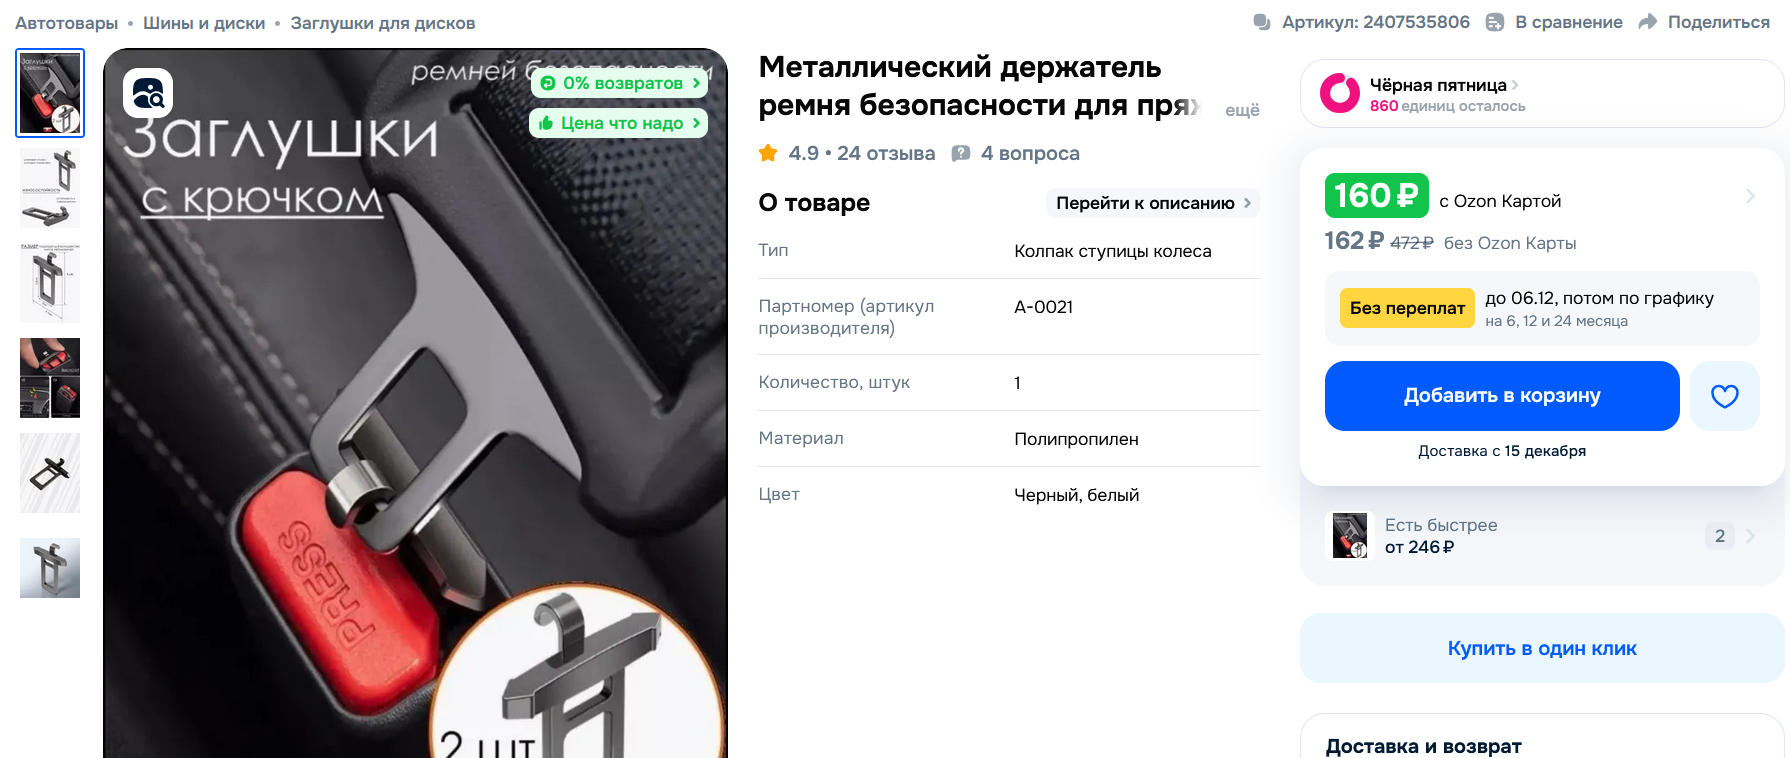This screenshot has width=1790, height=758.
Task: Select the red buckle hands thumbnail
Action: (x=50, y=378)
